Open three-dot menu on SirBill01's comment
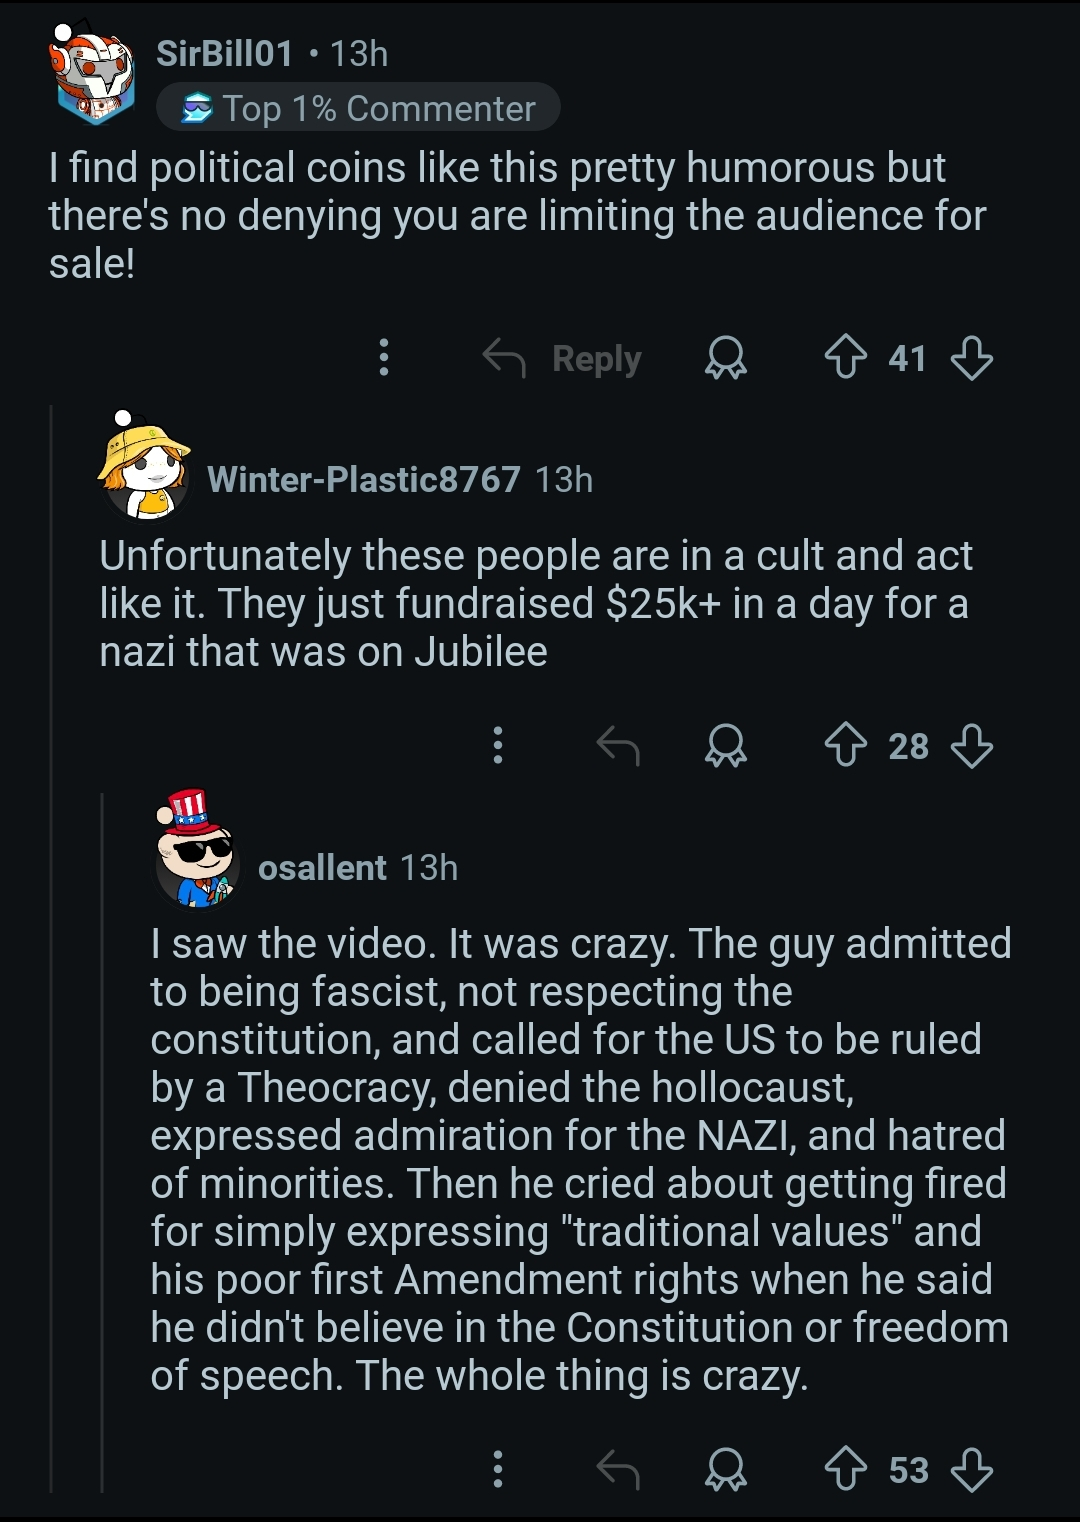Image resolution: width=1080 pixels, height=1522 pixels. point(383,357)
